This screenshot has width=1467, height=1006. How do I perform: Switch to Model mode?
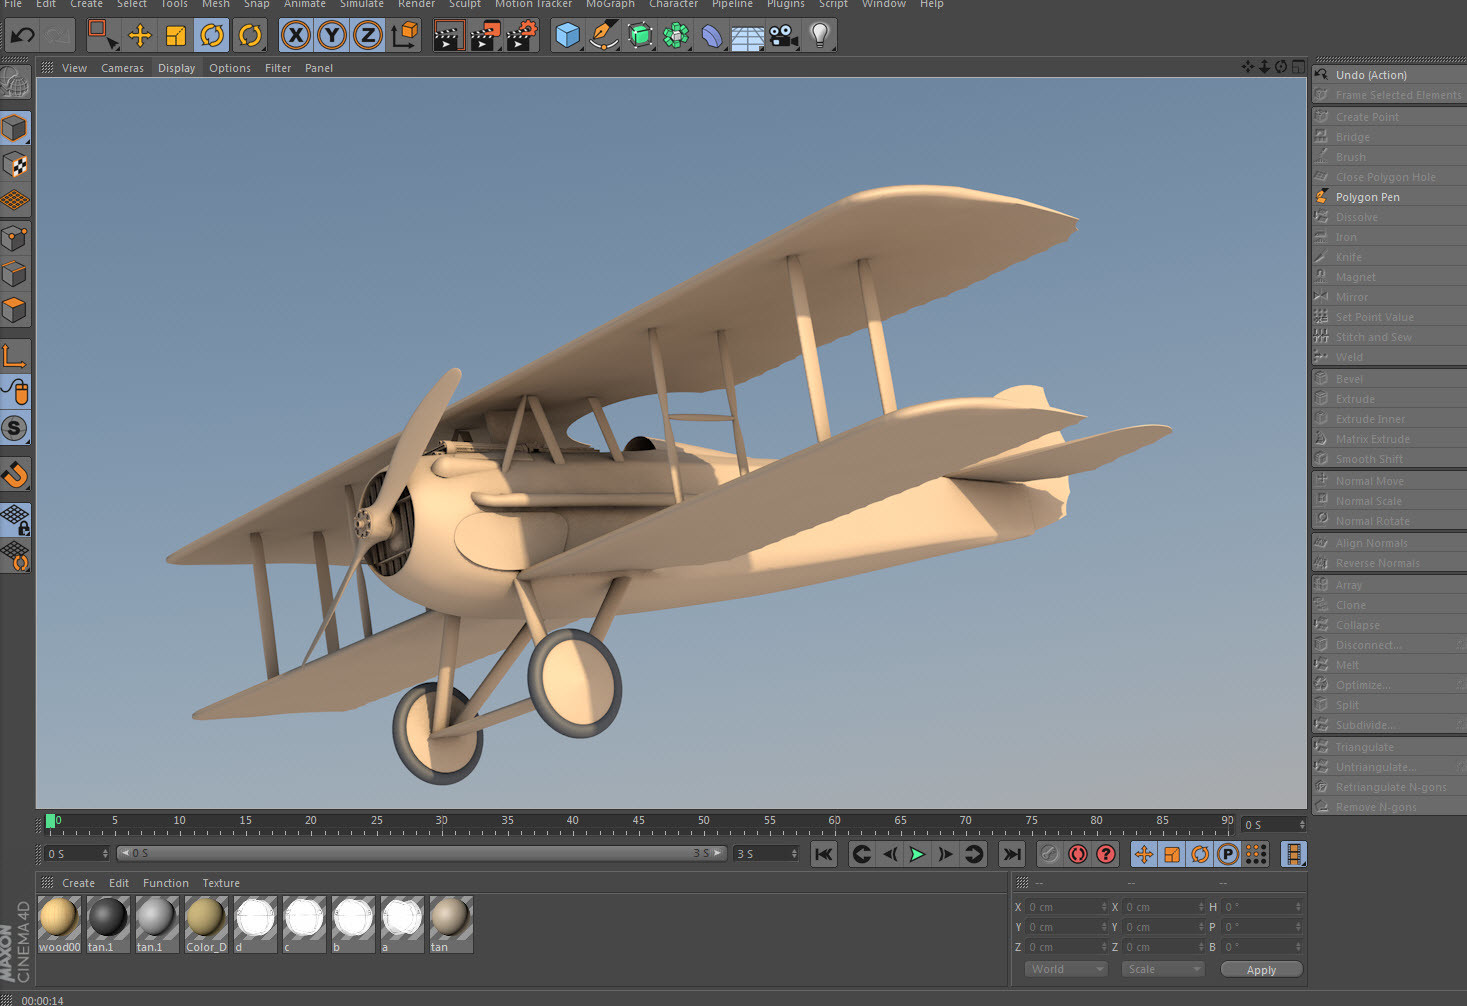click(15, 128)
